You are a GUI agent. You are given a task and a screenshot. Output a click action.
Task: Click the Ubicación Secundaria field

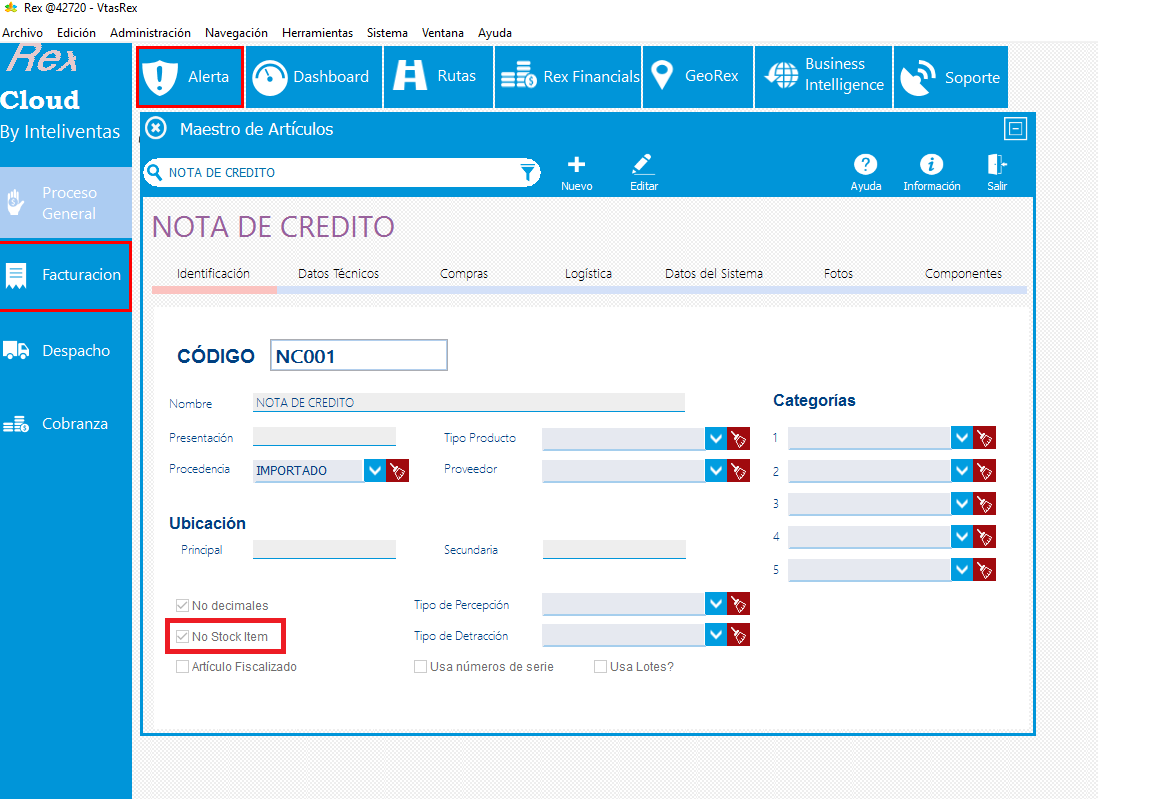point(614,549)
